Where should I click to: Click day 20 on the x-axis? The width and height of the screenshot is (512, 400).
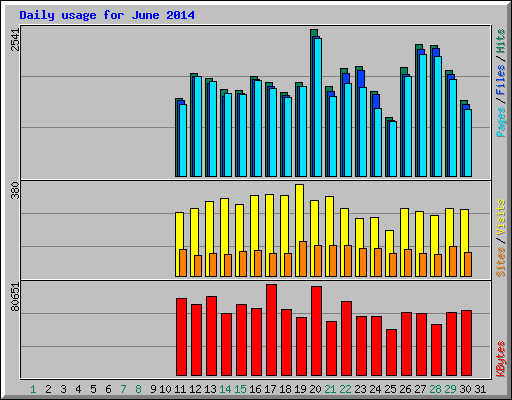coord(315,389)
